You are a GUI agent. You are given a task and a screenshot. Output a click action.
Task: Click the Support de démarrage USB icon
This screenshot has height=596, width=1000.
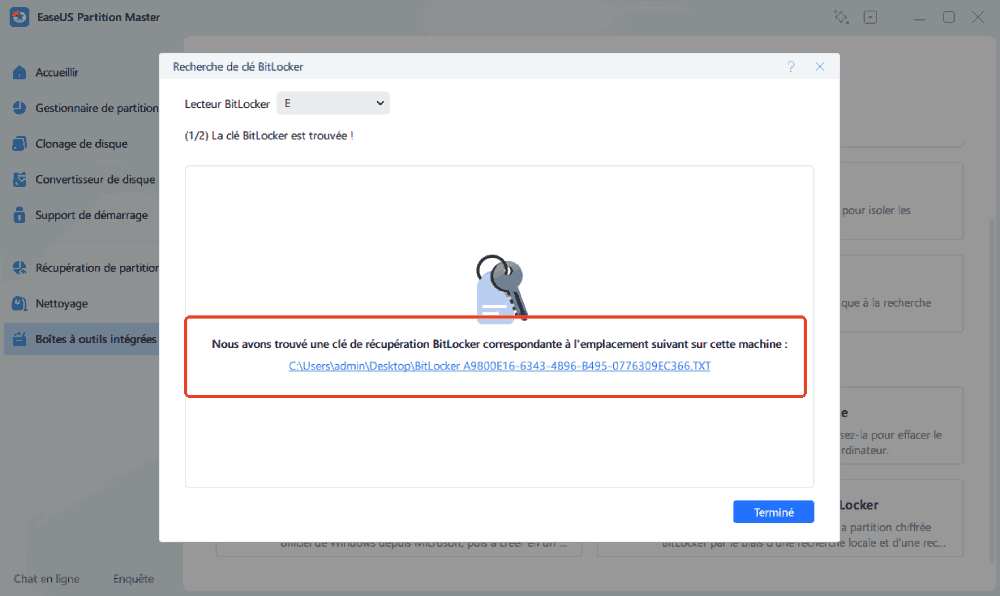[20, 215]
